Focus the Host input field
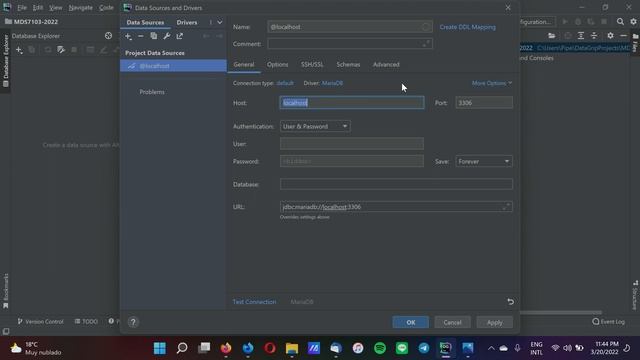Viewport: 640px width, 360px height. click(352, 103)
